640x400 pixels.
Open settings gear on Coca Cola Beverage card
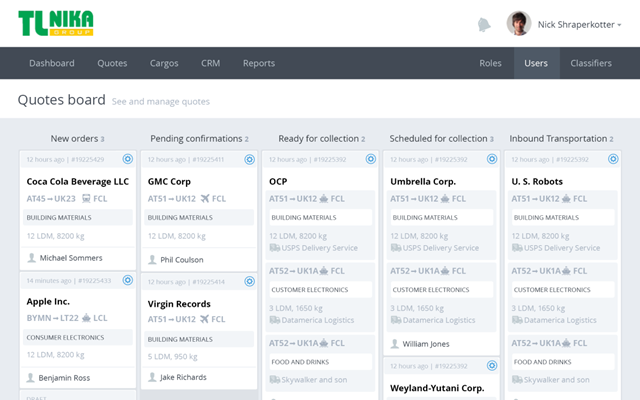(x=128, y=159)
